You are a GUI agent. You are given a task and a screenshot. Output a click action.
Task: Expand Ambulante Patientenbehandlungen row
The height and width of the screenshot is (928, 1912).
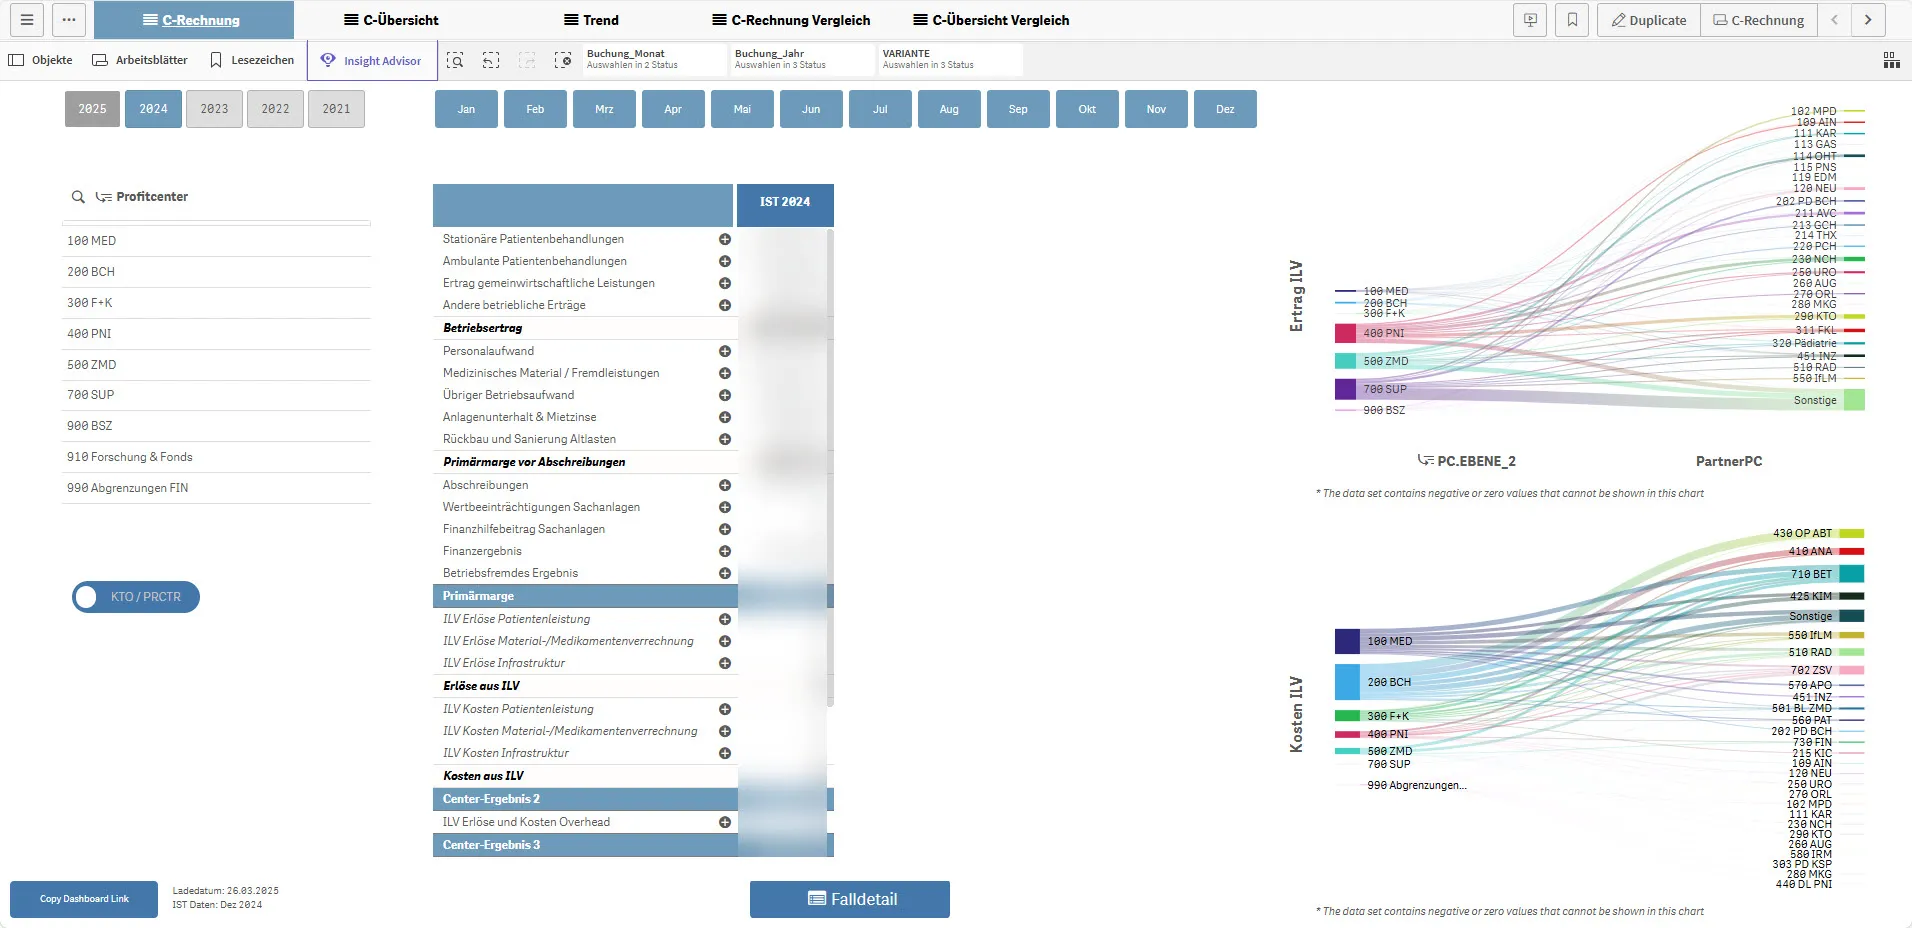(x=725, y=261)
